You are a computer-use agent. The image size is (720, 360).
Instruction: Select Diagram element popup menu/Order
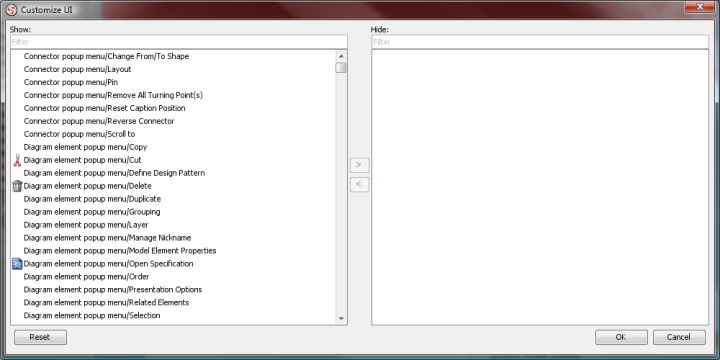(86, 276)
